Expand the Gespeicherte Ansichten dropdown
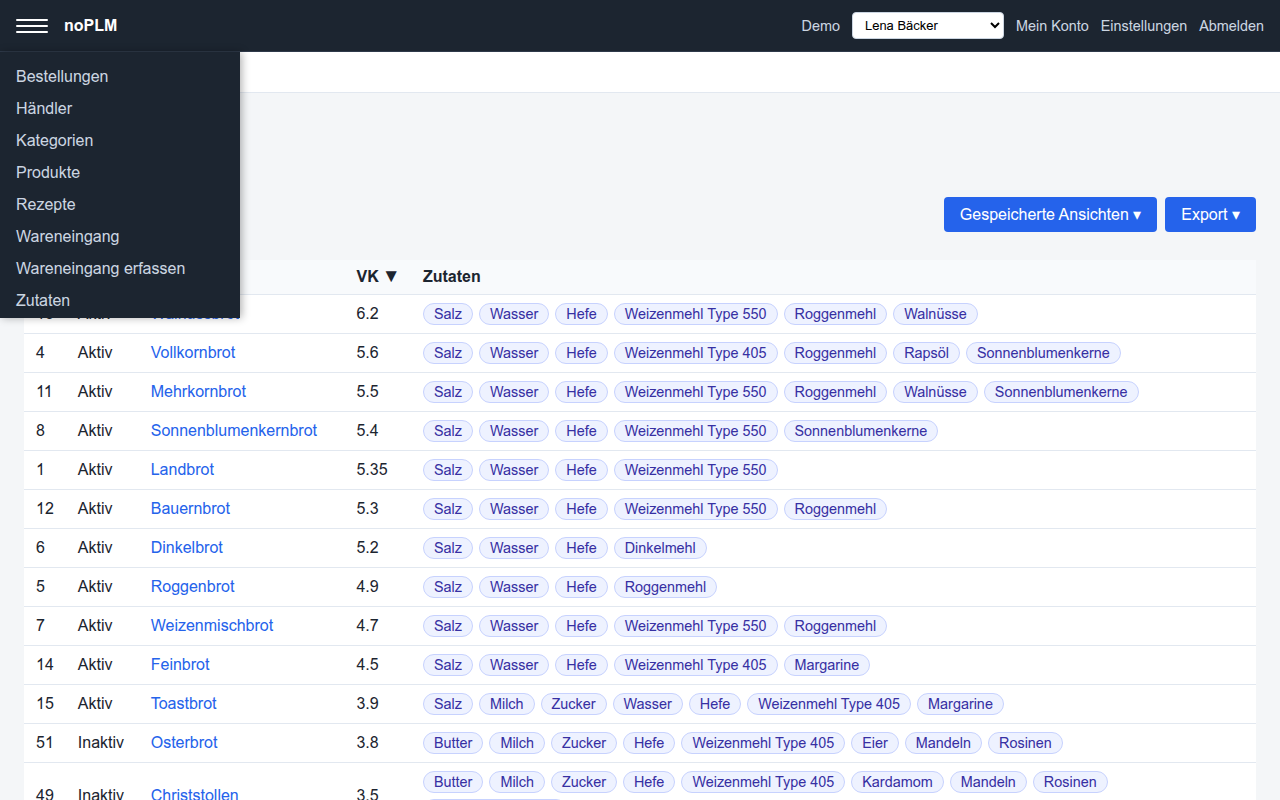Image resolution: width=1280 pixels, height=800 pixels. click(x=1050, y=215)
